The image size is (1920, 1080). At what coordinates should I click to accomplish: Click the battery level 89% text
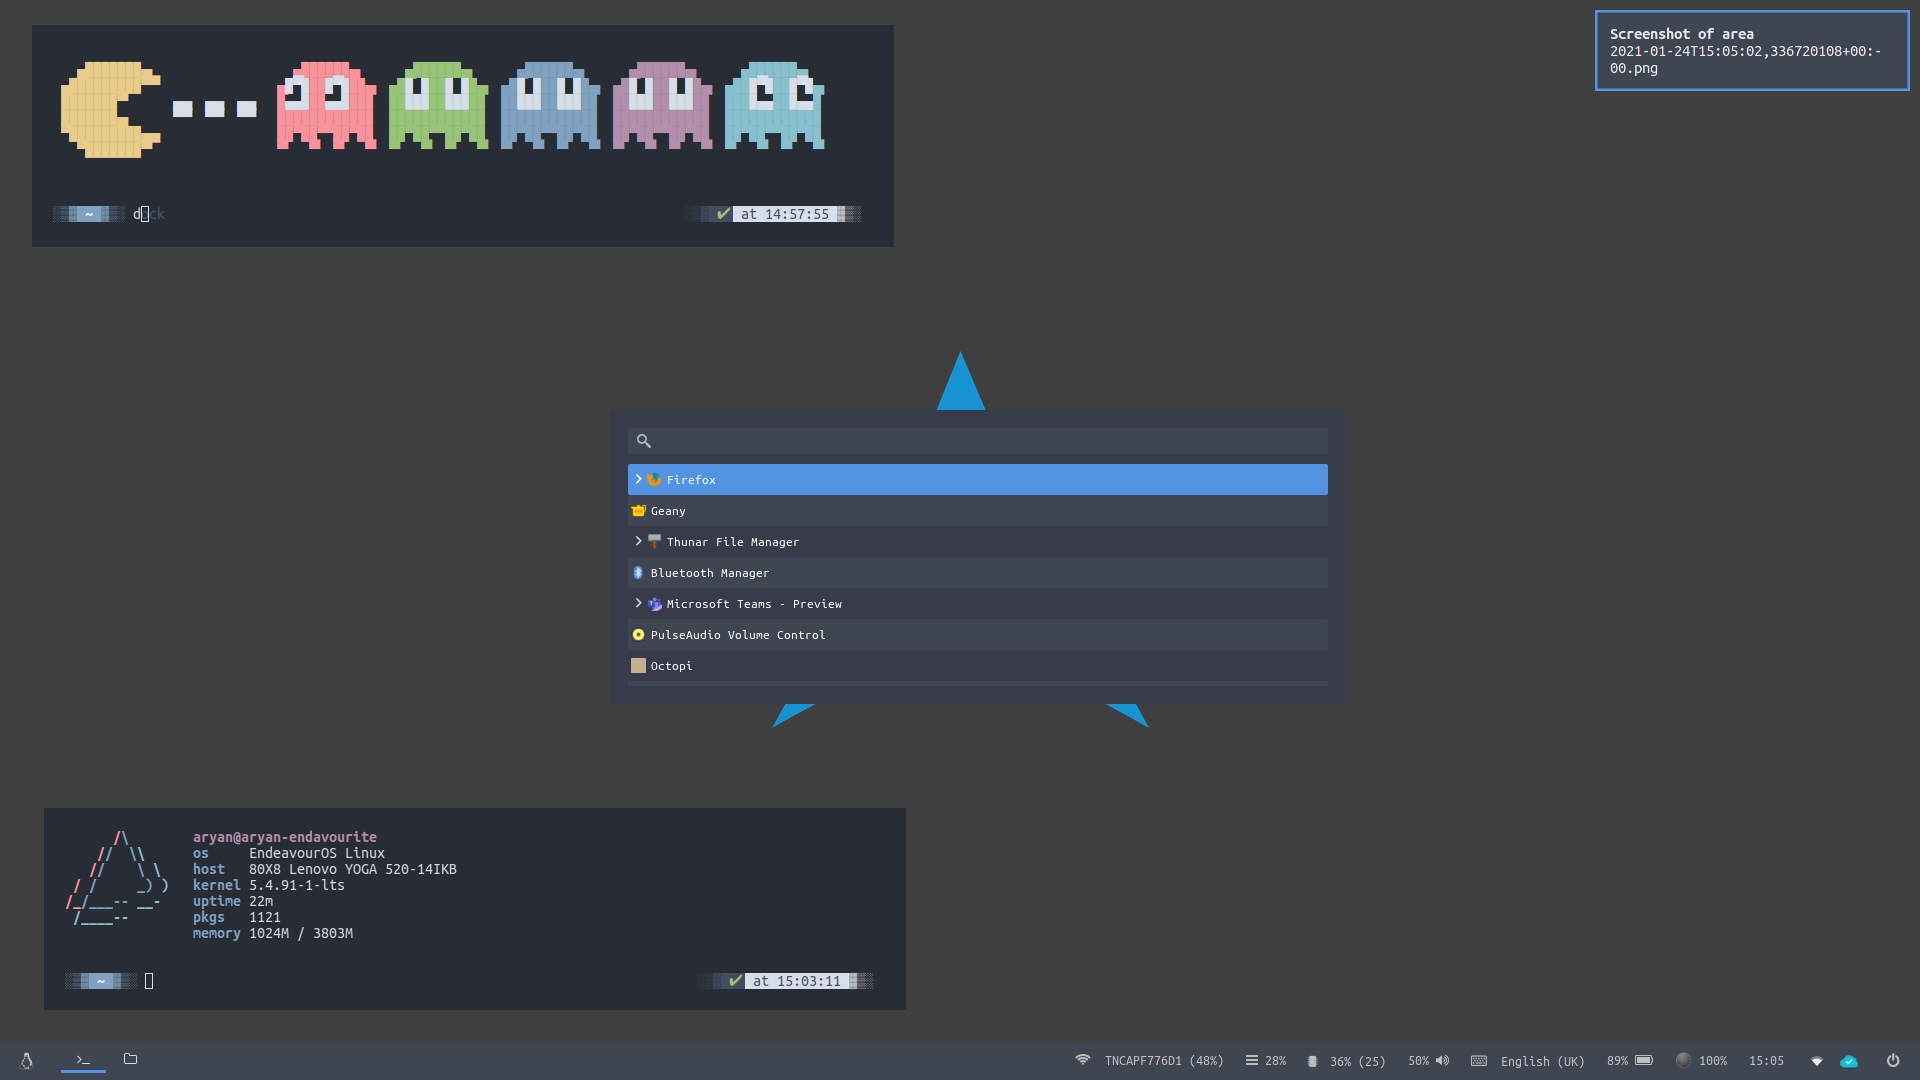pos(1617,1061)
